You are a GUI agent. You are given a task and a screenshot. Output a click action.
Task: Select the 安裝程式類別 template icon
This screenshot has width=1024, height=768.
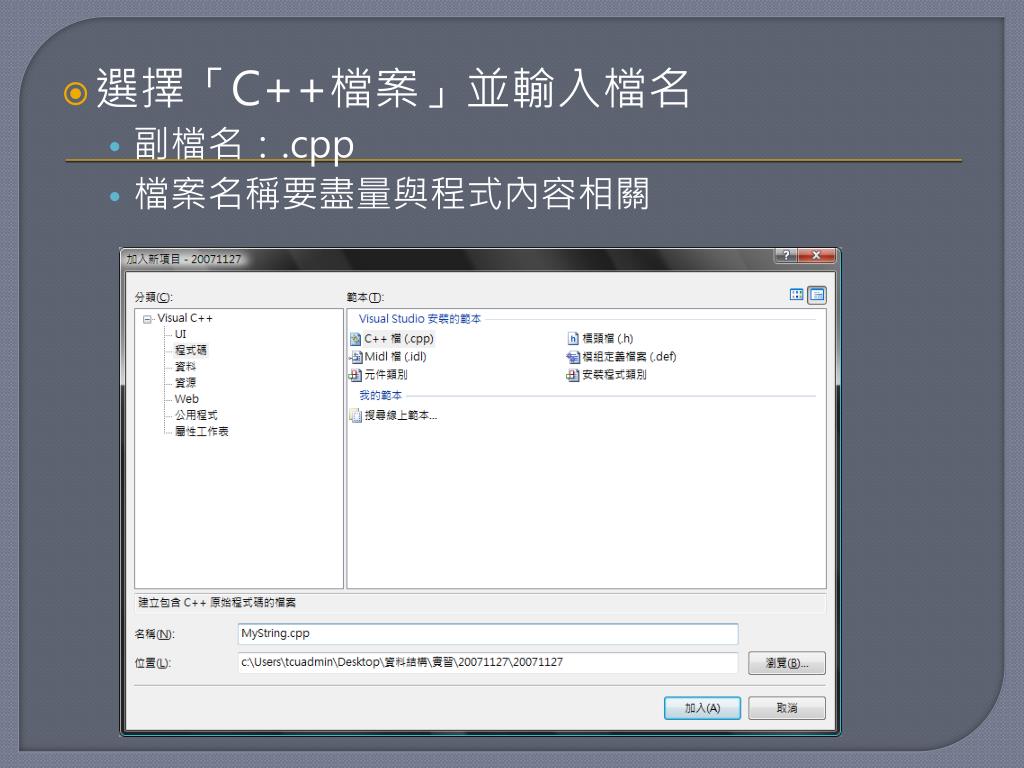click(x=573, y=375)
